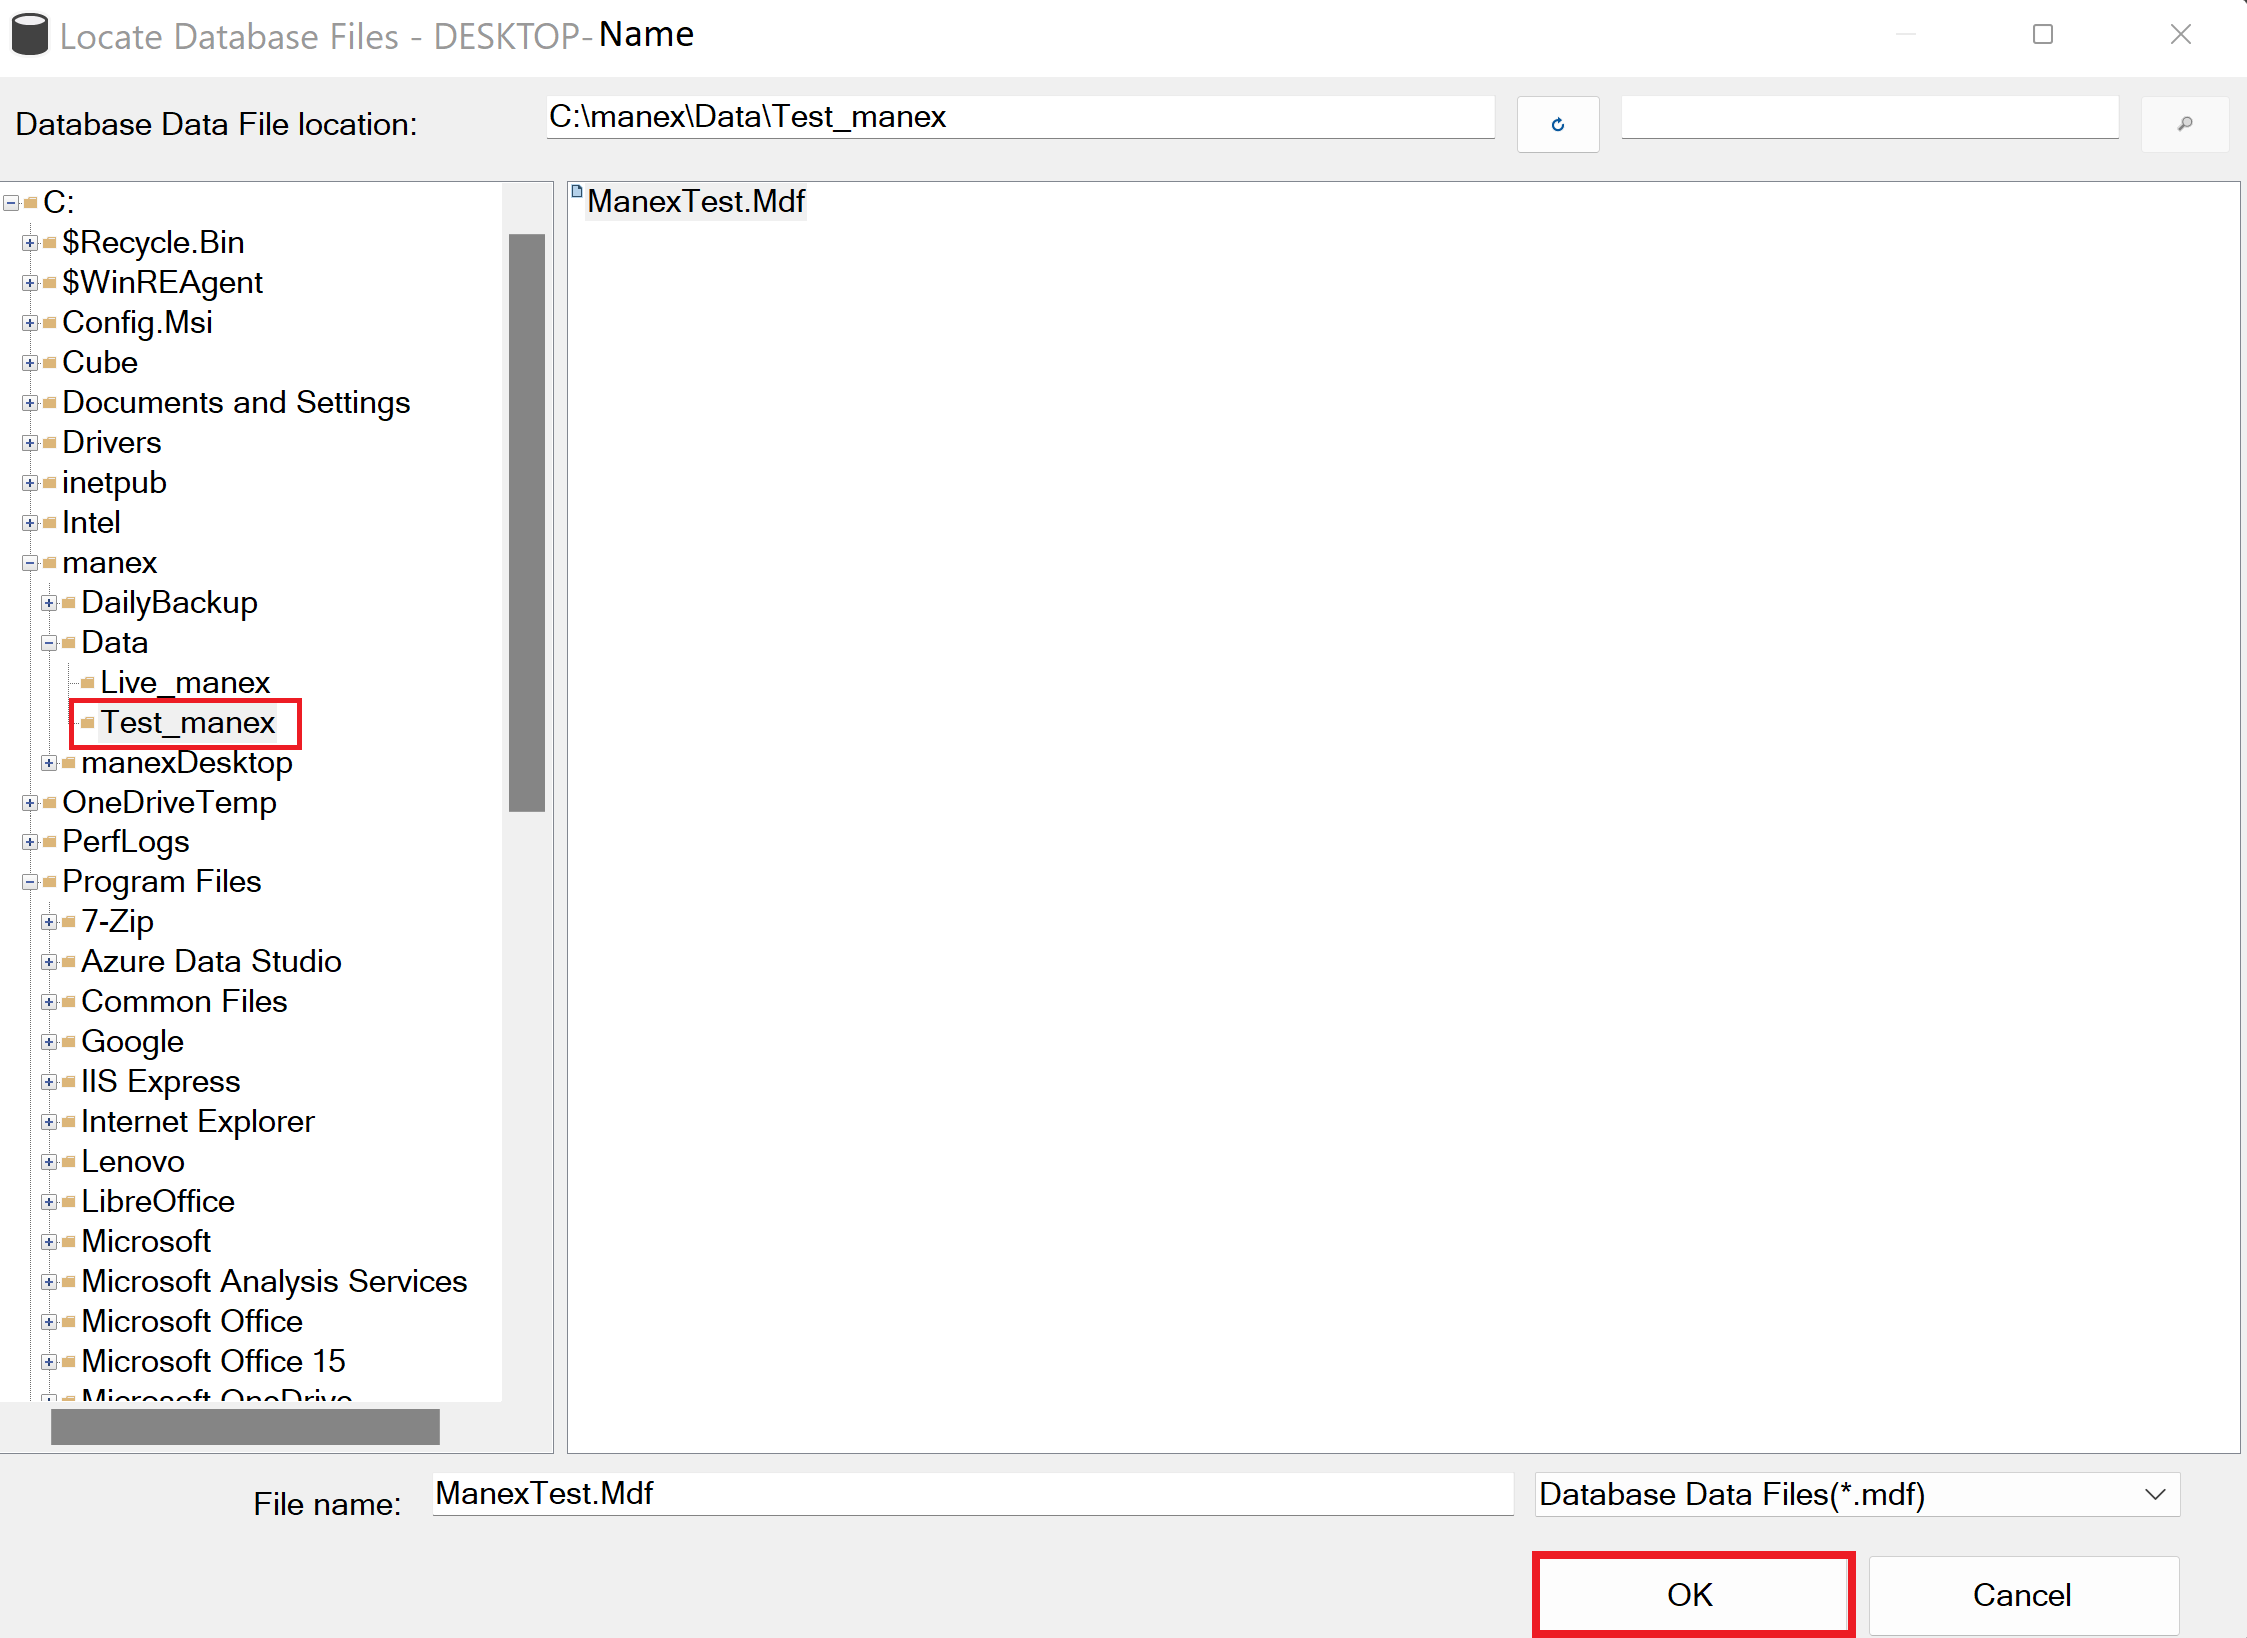Click the refresh location icon button

(x=1557, y=125)
